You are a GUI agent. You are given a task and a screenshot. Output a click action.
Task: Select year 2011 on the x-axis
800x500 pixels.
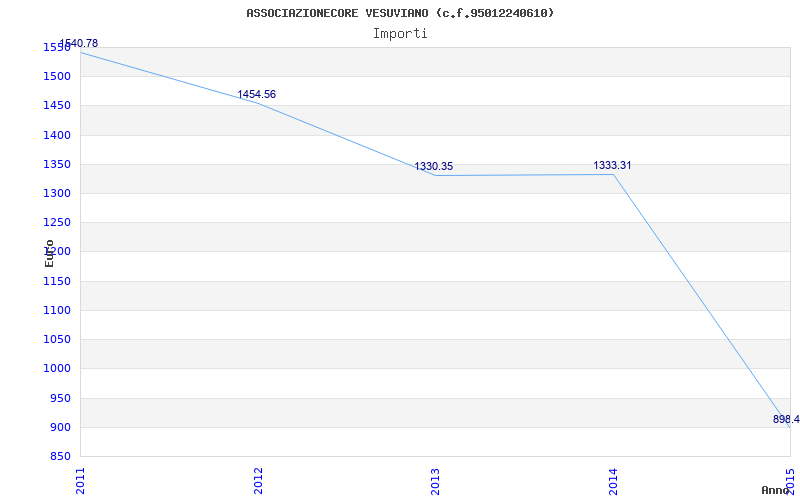[x=81, y=479]
